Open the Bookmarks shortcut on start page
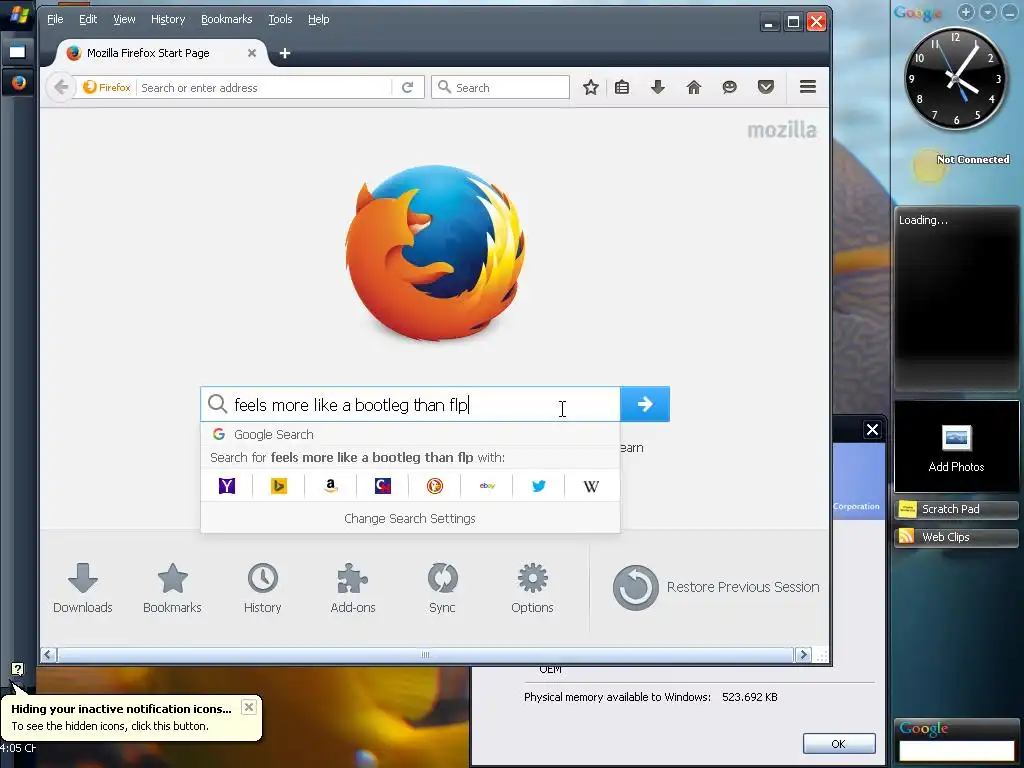This screenshot has width=1024, height=768. coord(172,588)
